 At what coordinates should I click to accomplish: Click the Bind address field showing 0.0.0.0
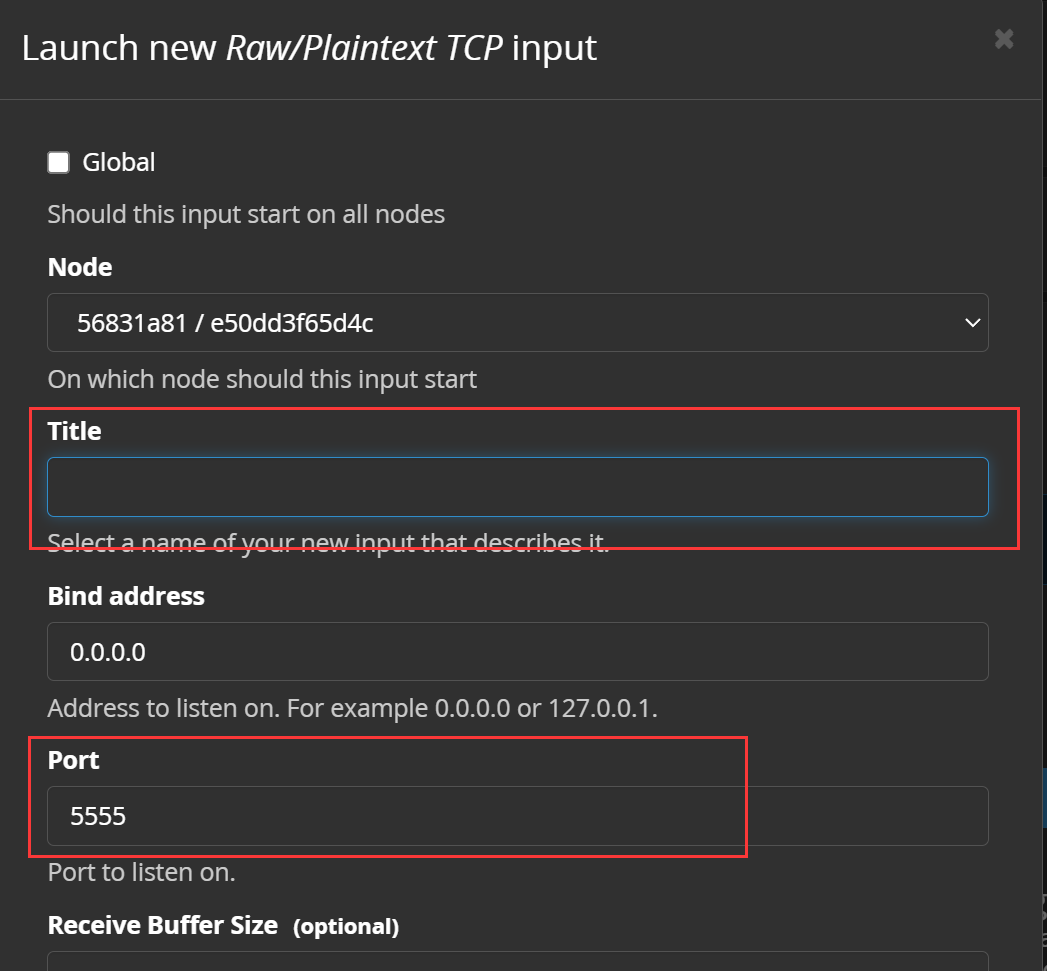[517, 652]
